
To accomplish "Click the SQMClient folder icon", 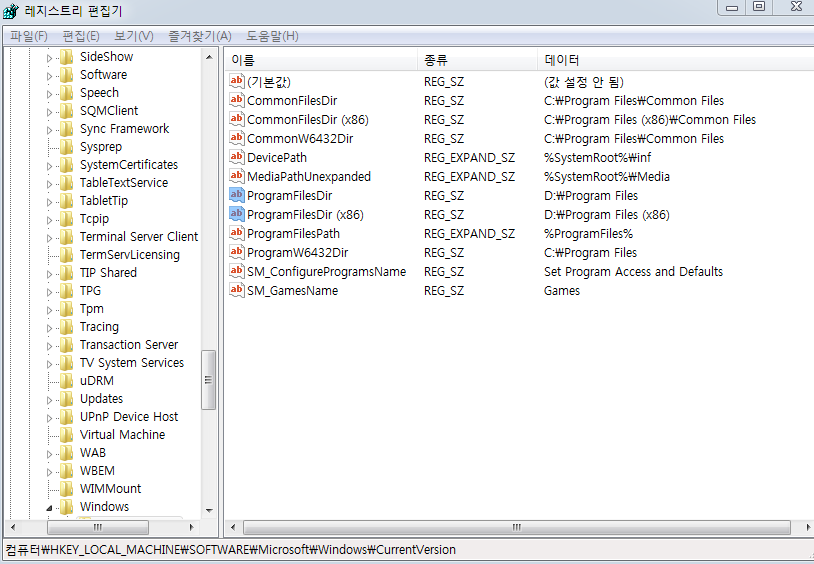I will click(66, 111).
